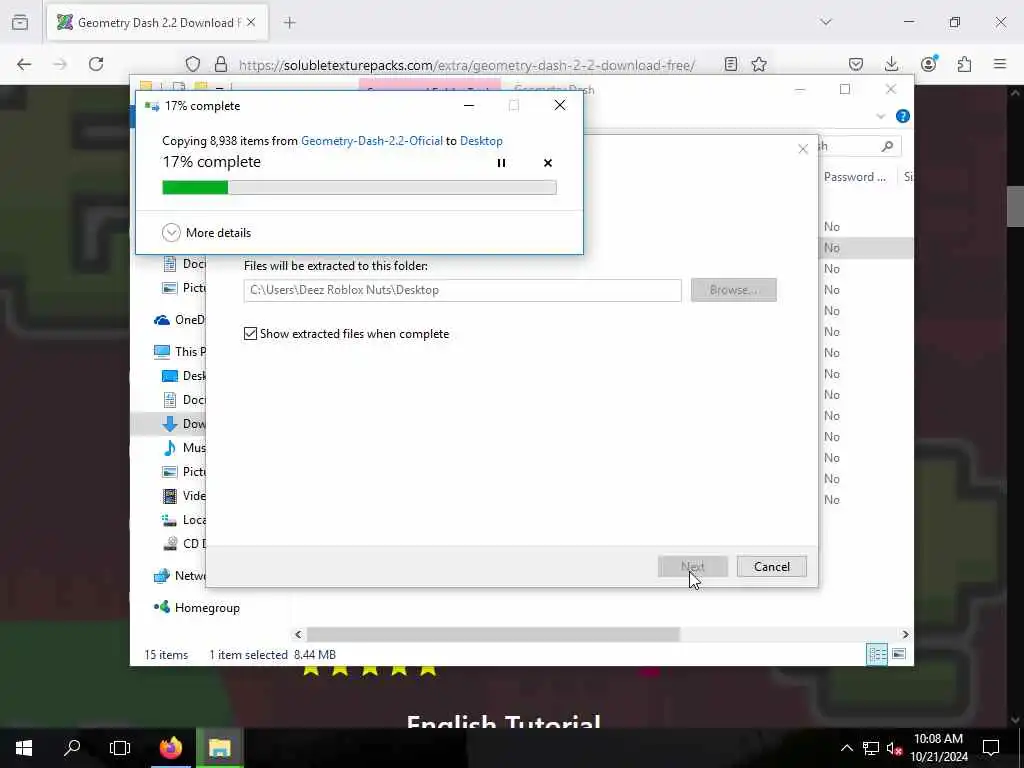Image resolution: width=1024 pixels, height=768 pixels.
Task: Open Task View on taskbar
Action: [x=120, y=748]
